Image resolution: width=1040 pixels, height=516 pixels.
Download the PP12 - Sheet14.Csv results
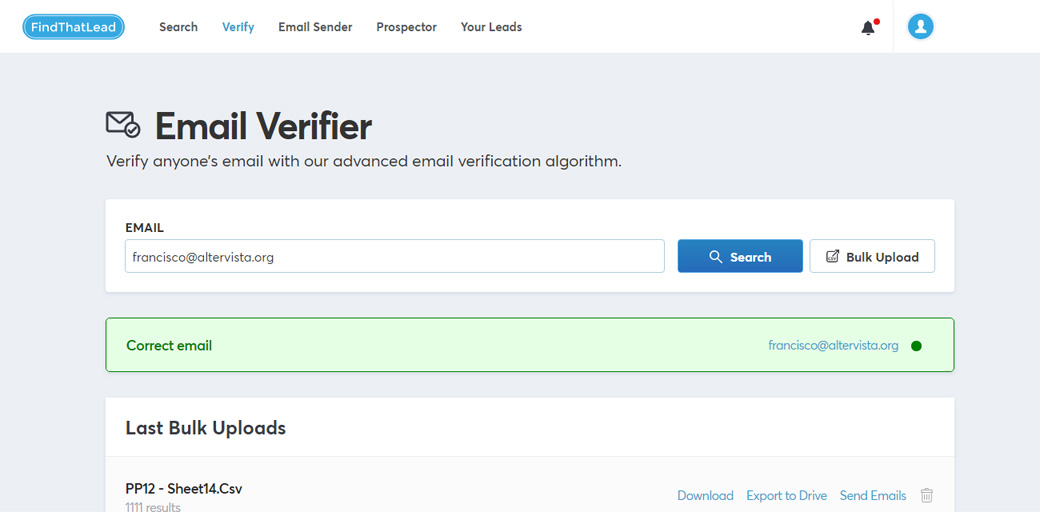click(705, 495)
